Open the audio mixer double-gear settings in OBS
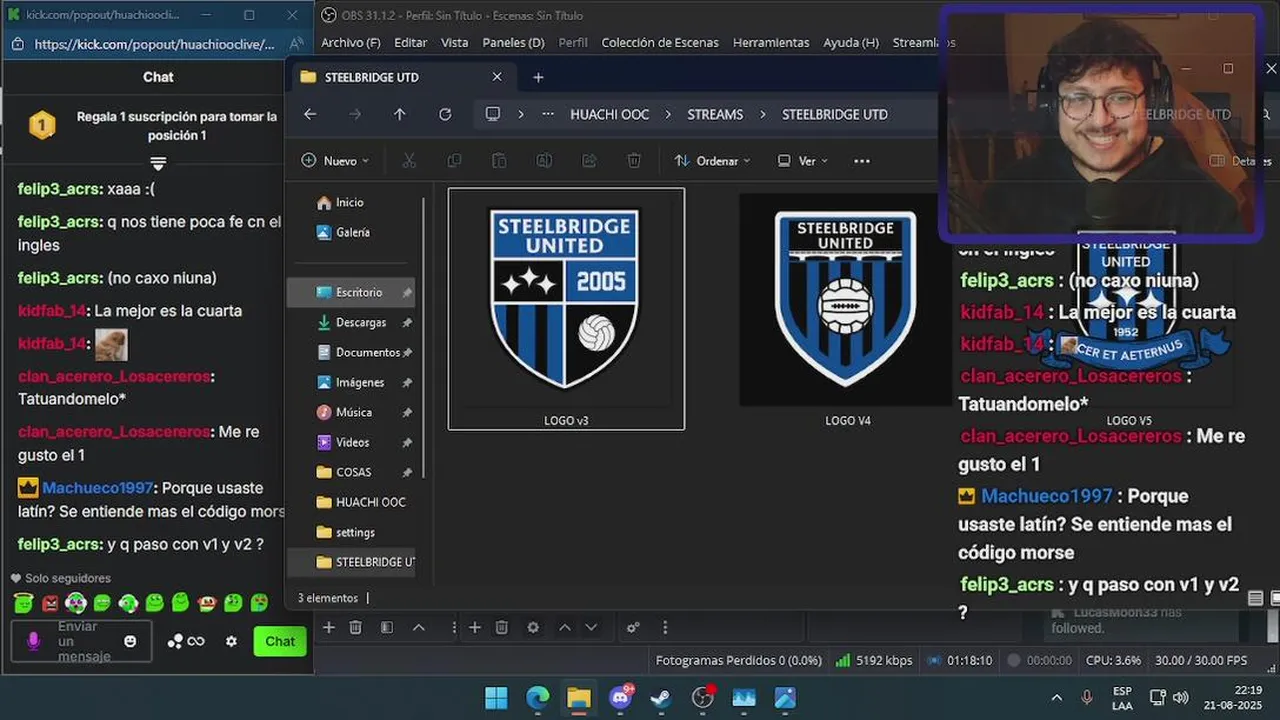 pos(633,627)
